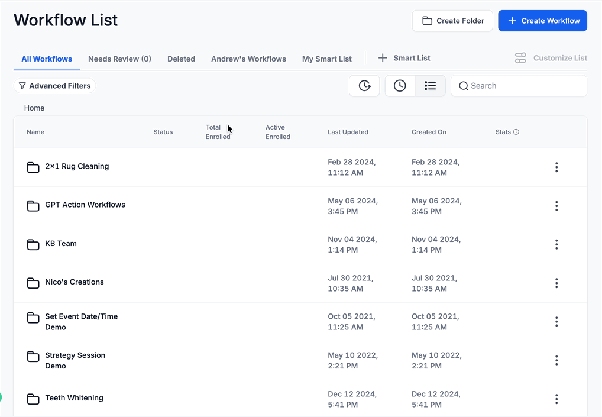
Task: Open the GPT Action Workflows folder
Action: click(x=85, y=205)
